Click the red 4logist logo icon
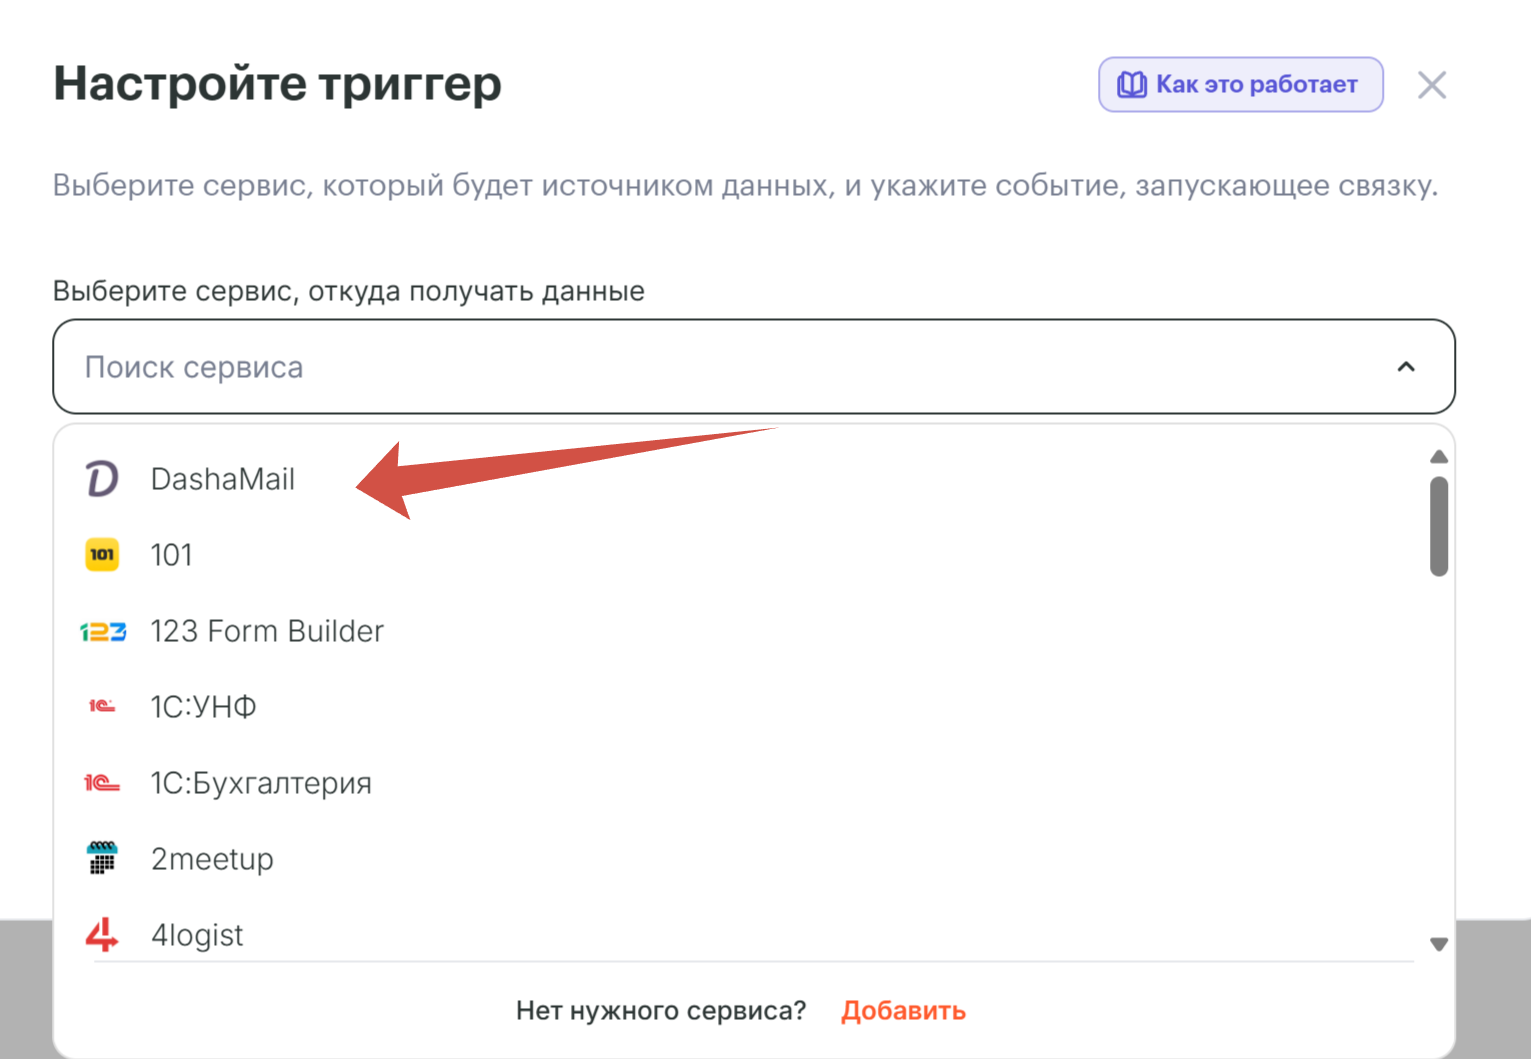The width and height of the screenshot is (1531, 1059). click(102, 934)
